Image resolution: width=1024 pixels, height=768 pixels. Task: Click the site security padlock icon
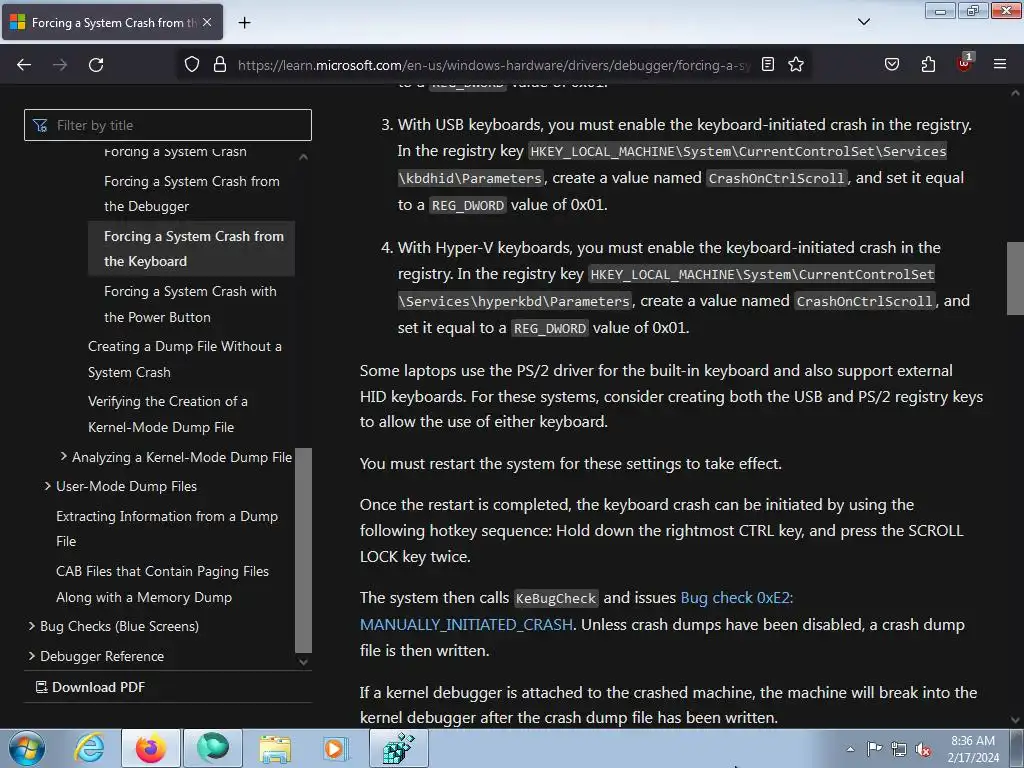click(x=220, y=65)
